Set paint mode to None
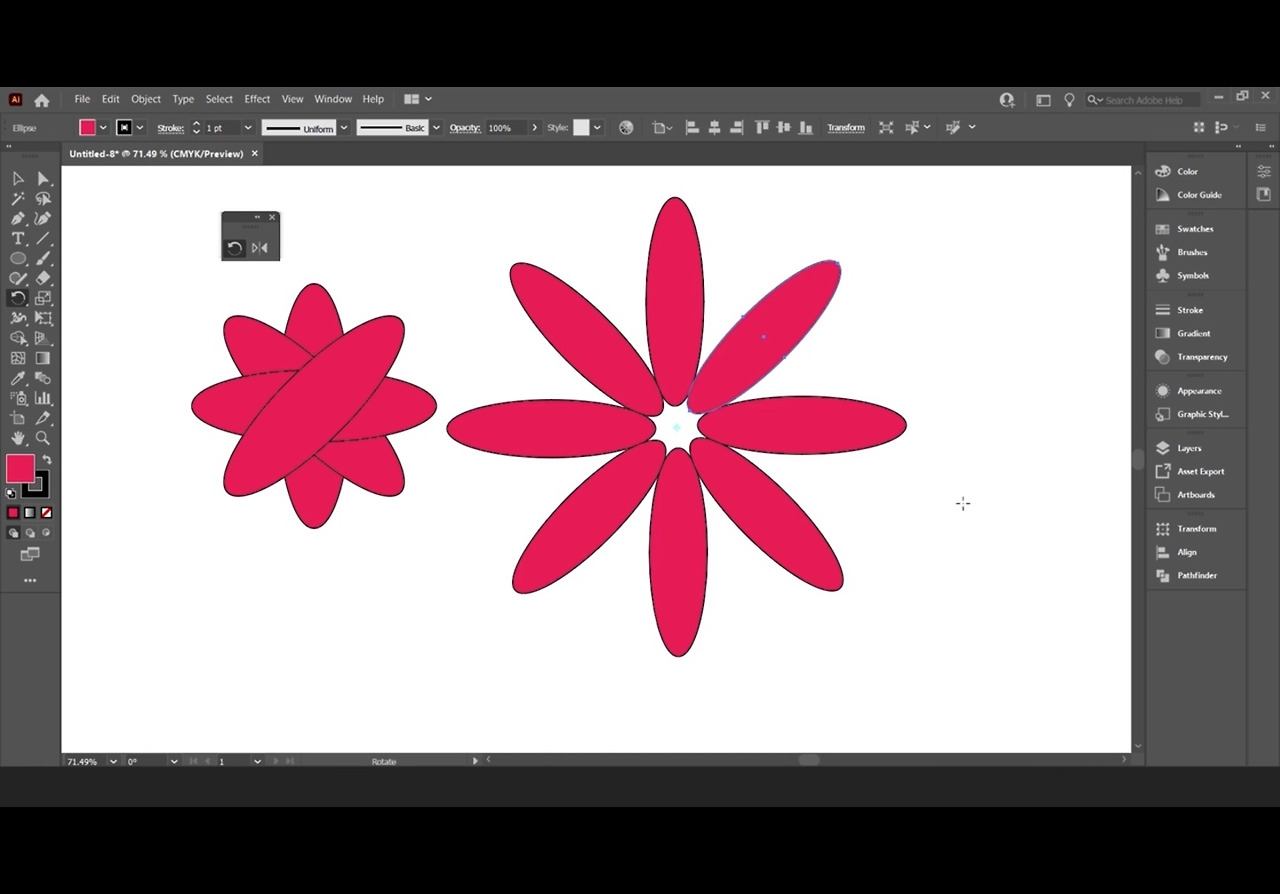Screen dimensions: 1280x894 coord(46,513)
